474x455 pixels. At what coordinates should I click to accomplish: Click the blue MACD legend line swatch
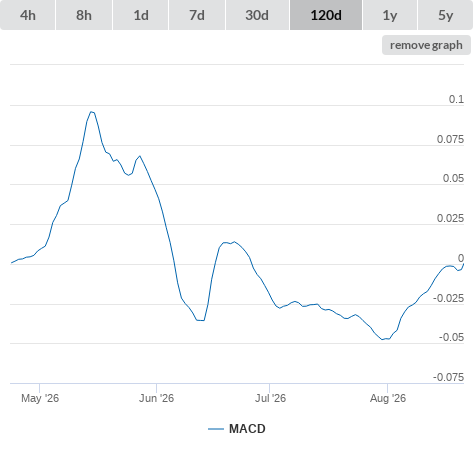point(216,429)
